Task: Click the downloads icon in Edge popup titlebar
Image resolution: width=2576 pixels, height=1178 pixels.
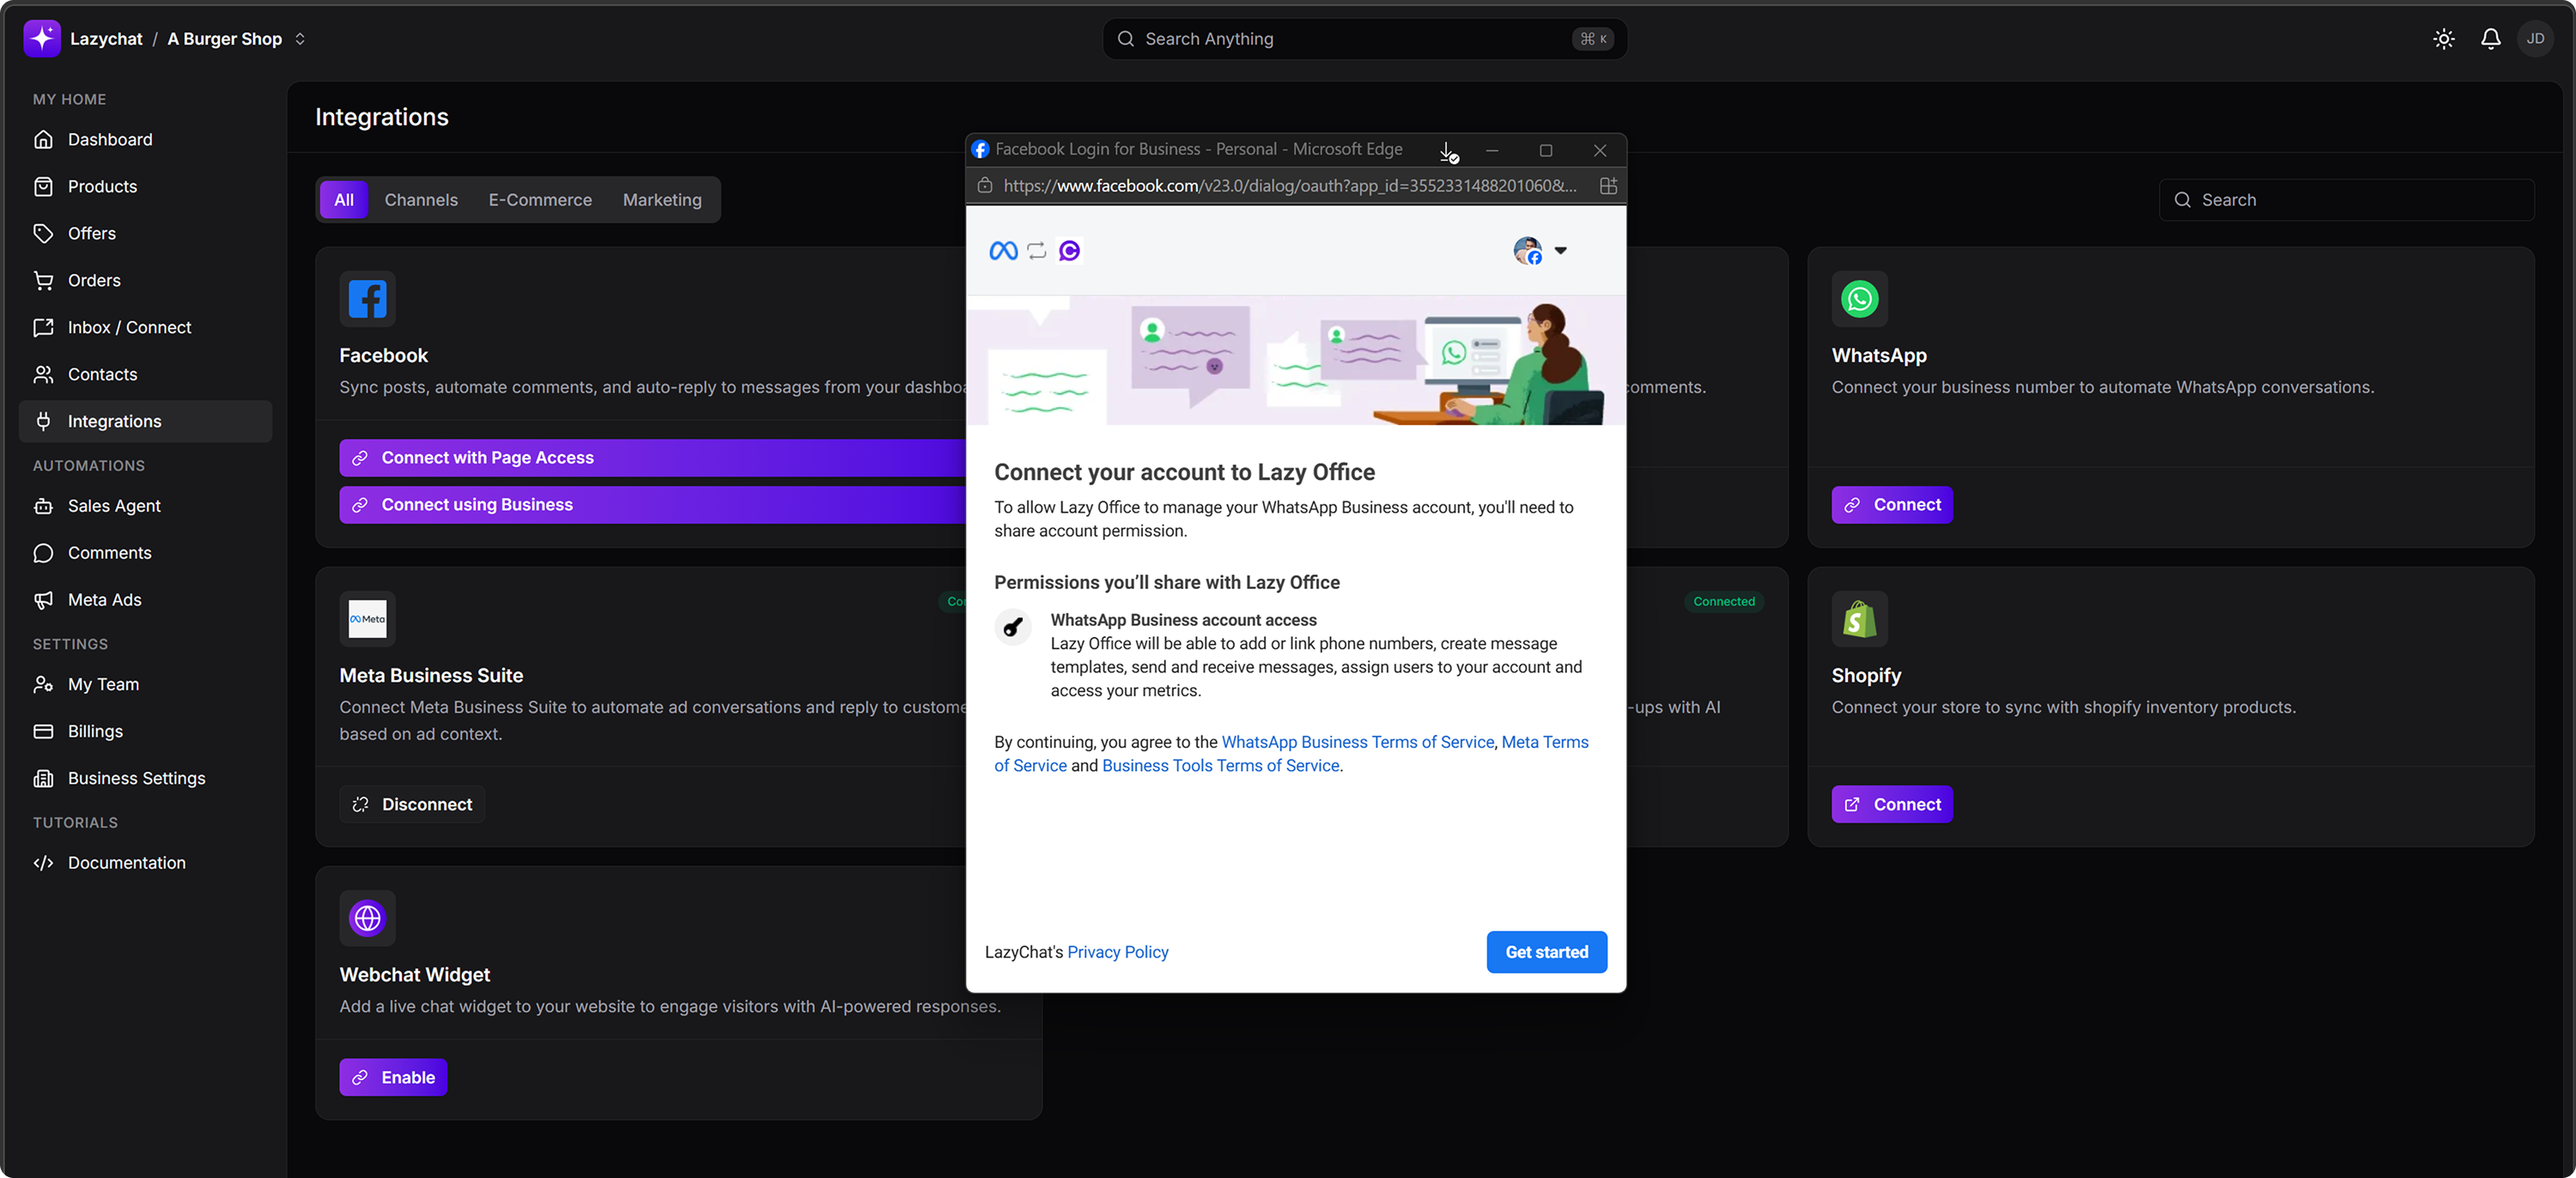Action: coord(1447,151)
